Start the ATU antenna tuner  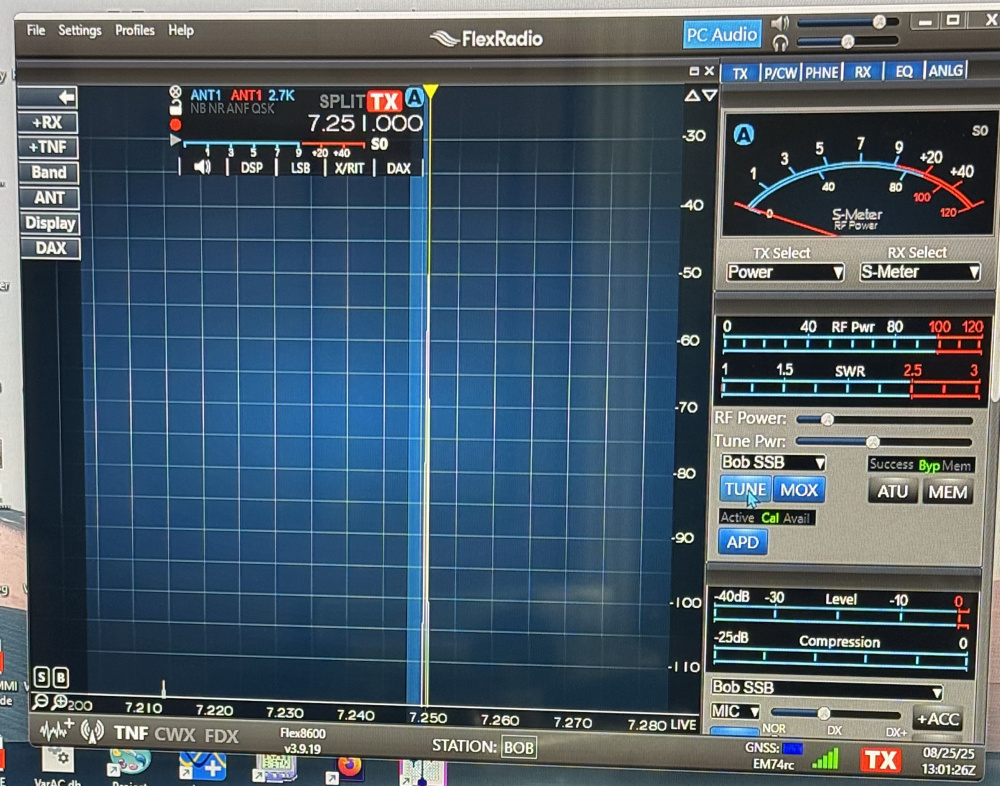(892, 491)
